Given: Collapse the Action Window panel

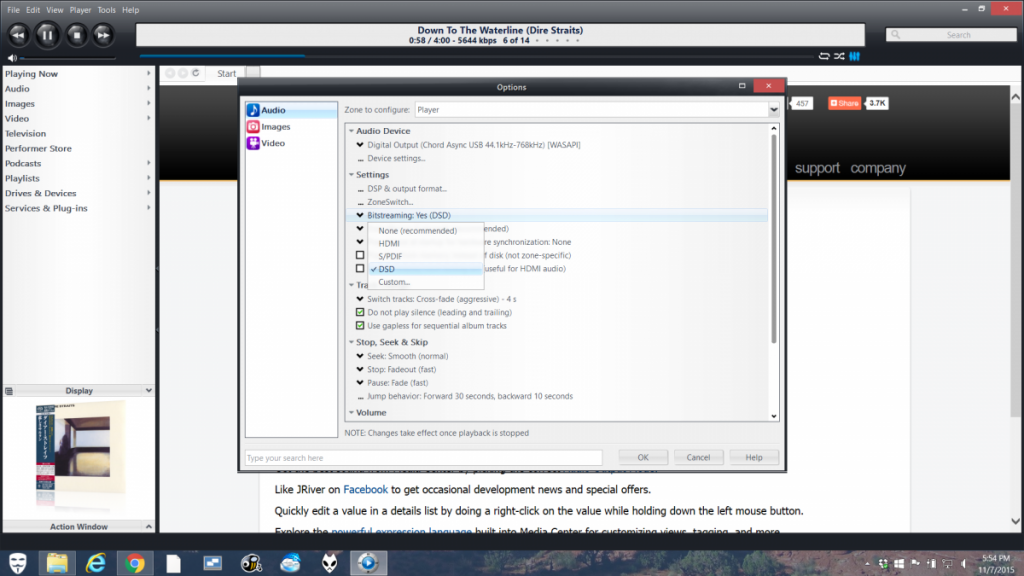Looking at the screenshot, I should point(148,526).
